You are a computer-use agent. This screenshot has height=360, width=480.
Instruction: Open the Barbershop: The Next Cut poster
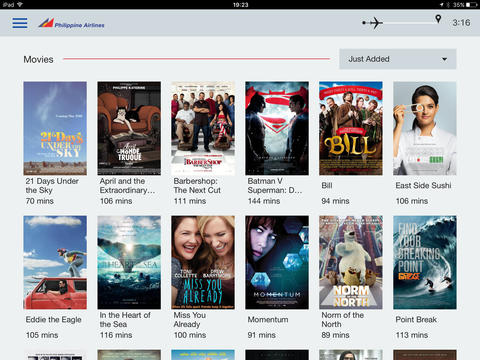(x=203, y=128)
